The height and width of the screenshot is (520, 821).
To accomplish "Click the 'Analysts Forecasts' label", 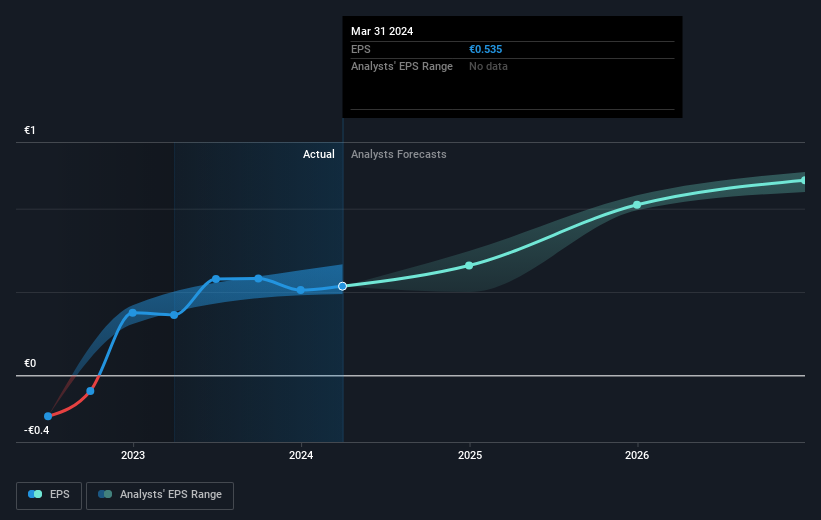I will (x=398, y=154).
